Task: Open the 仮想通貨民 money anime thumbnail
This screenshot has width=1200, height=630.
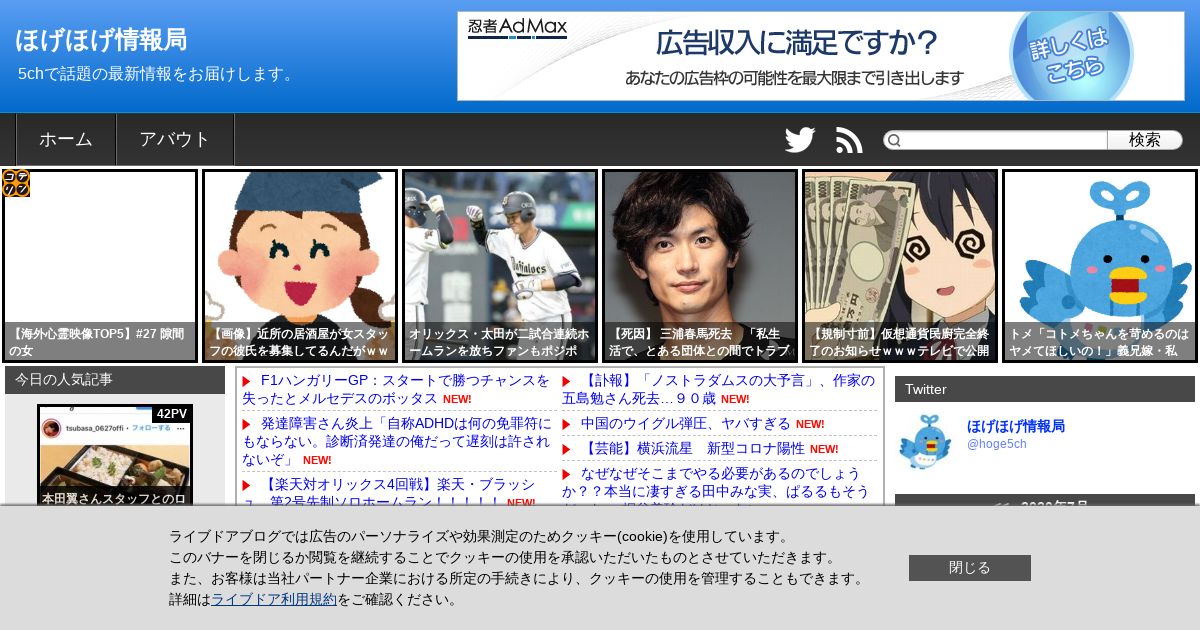Action: (x=900, y=266)
